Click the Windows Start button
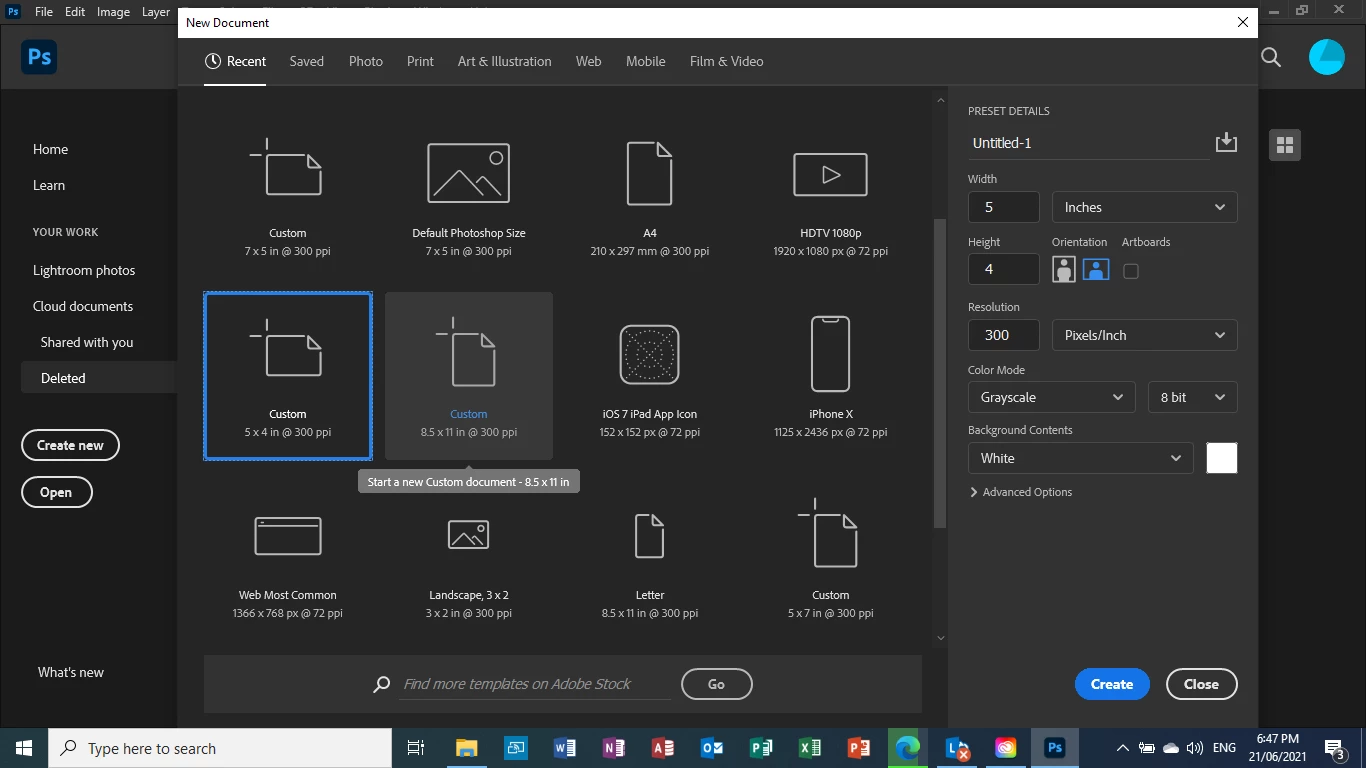This screenshot has width=1366, height=768. [x=24, y=748]
